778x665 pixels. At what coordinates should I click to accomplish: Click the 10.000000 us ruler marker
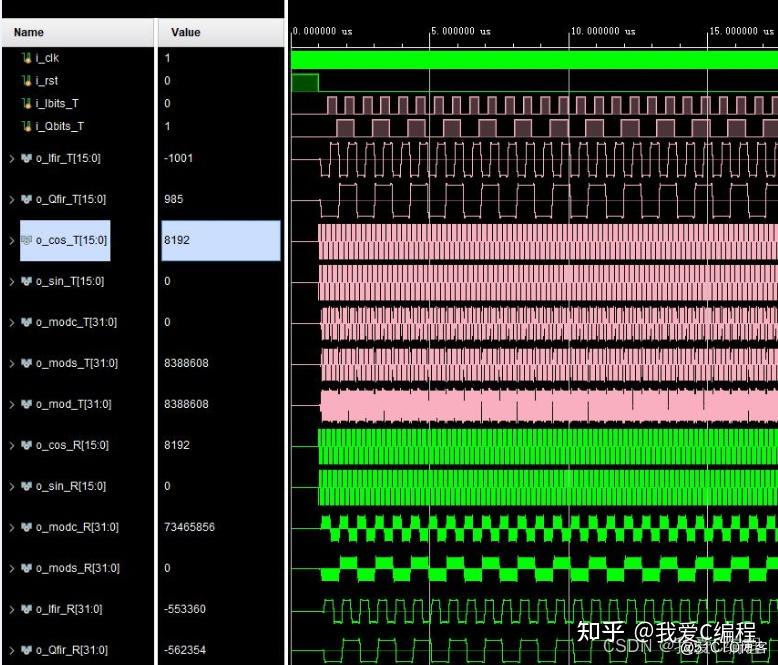(602, 31)
